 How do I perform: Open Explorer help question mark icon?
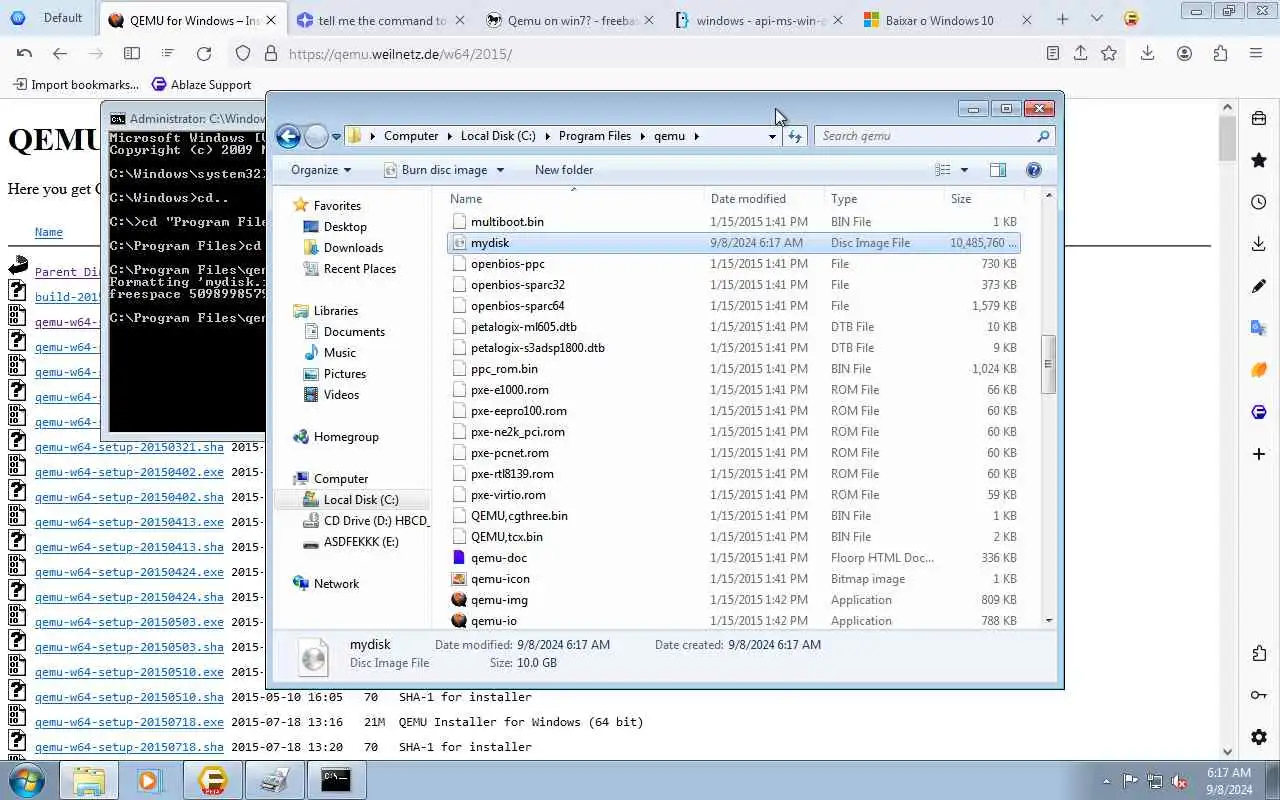point(1034,170)
